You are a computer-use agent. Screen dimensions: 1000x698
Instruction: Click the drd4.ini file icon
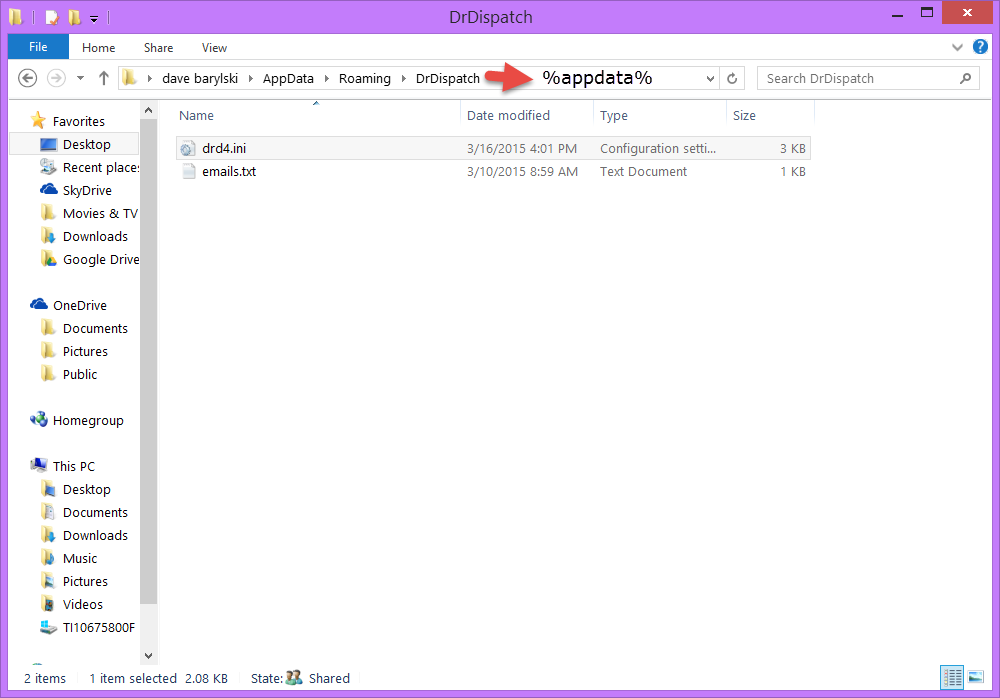(x=188, y=149)
